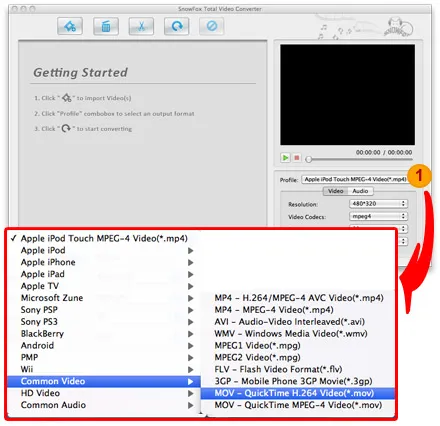
Task: Switch to the Audio tab
Action: coord(360,191)
